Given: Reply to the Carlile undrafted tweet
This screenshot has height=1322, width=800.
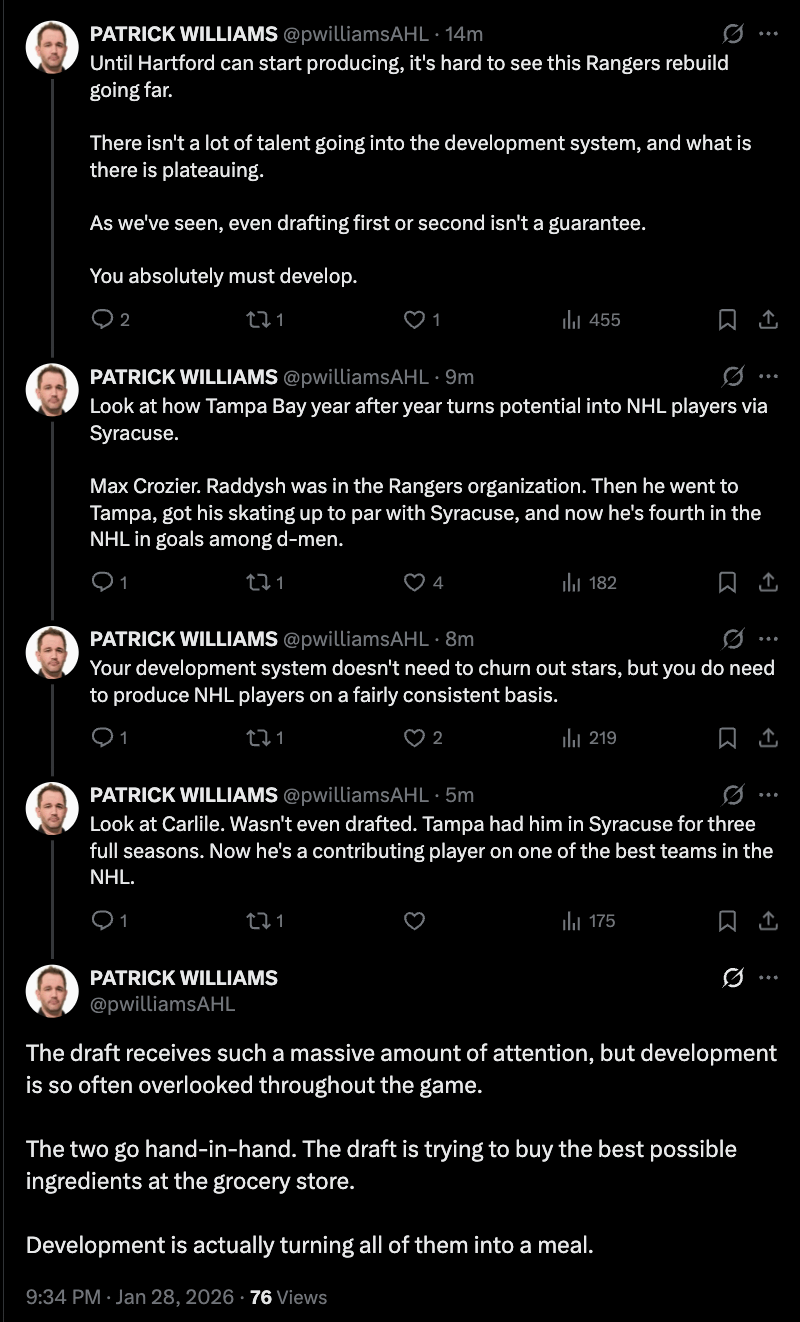Looking at the screenshot, I should (104, 921).
